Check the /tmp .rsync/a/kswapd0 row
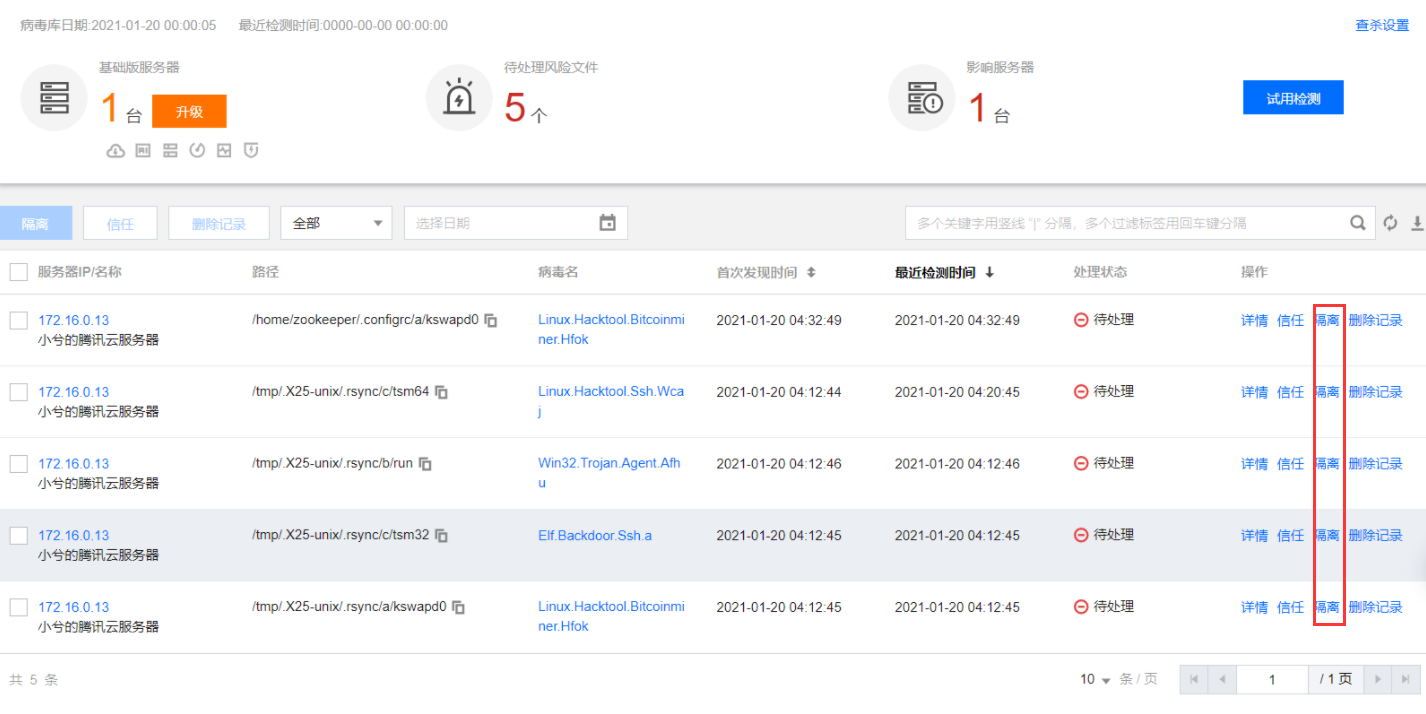1426x714 pixels. click(18, 607)
